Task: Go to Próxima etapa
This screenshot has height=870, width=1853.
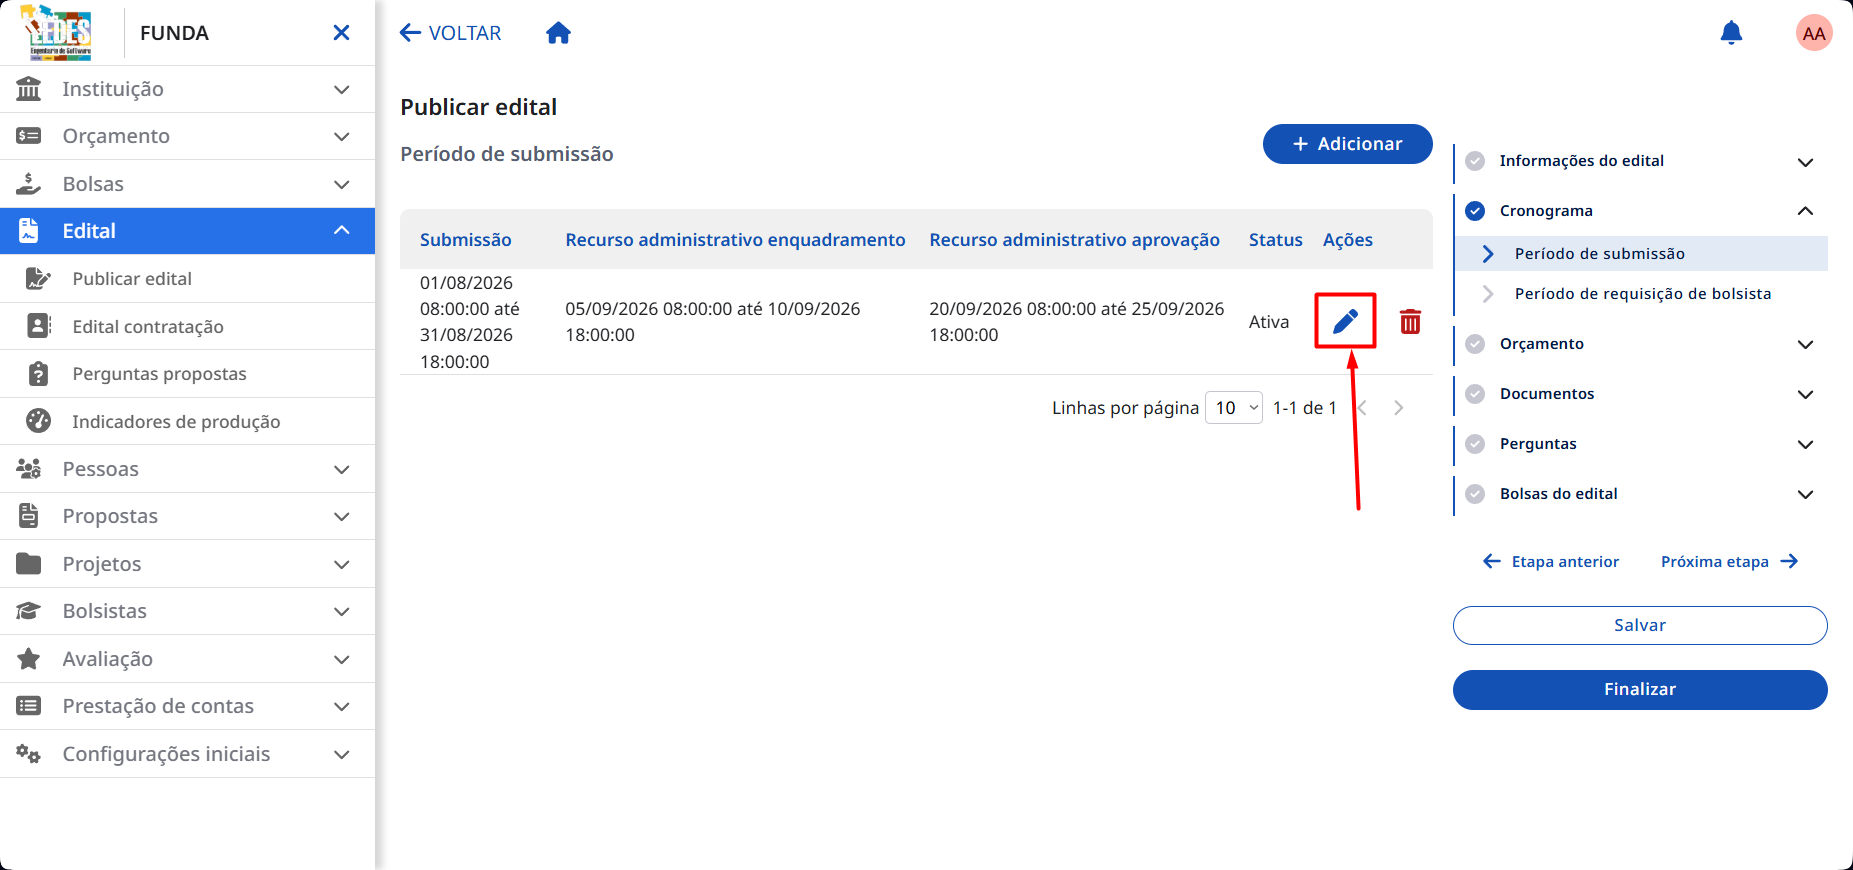Action: tap(1730, 562)
